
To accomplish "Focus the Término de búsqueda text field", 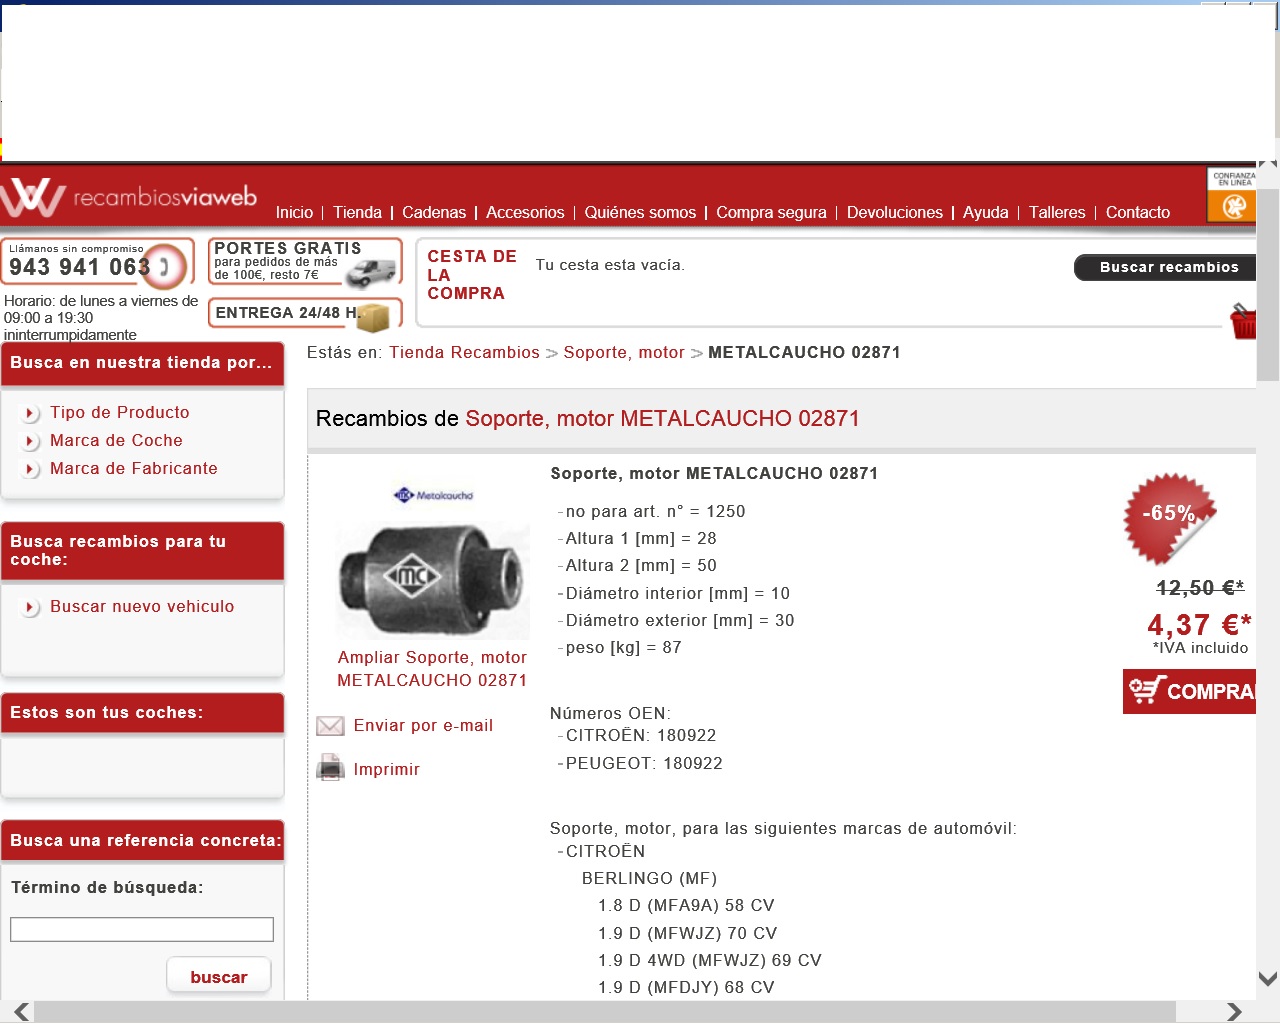I will tap(142, 929).
